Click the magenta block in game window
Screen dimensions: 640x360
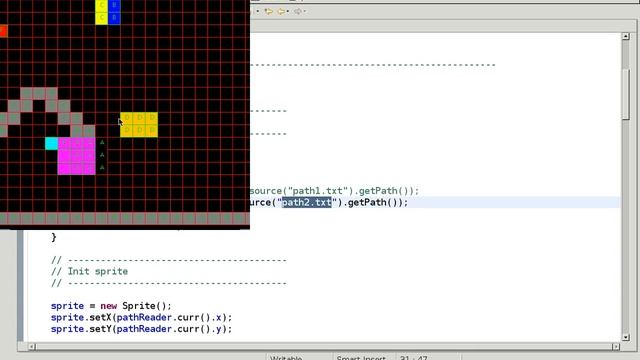point(77,156)
